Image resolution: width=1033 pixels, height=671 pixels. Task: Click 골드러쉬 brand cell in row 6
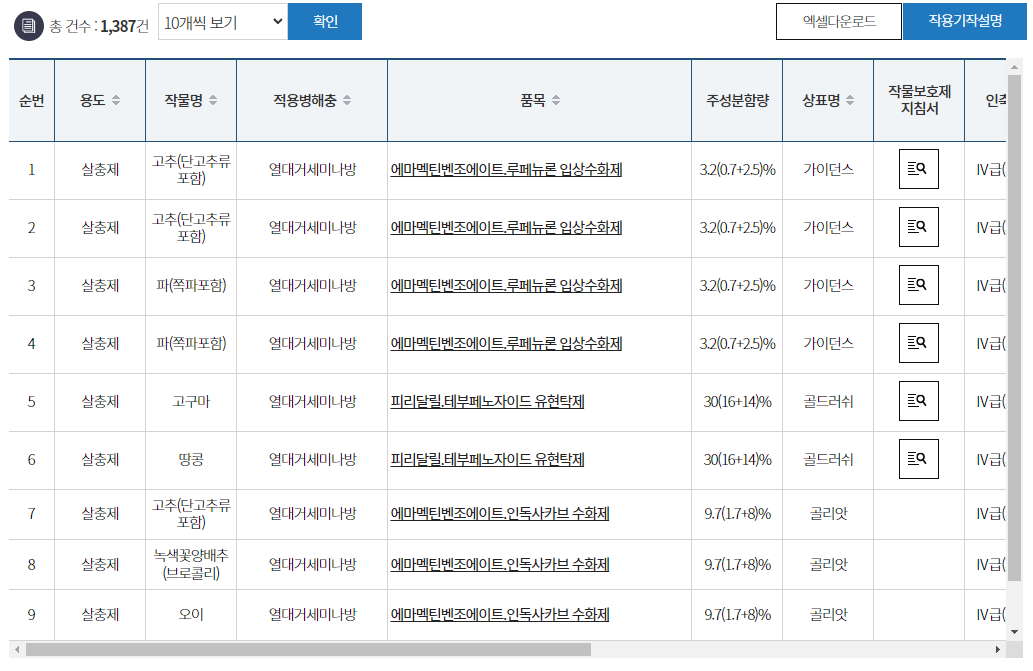pos(828,460)
